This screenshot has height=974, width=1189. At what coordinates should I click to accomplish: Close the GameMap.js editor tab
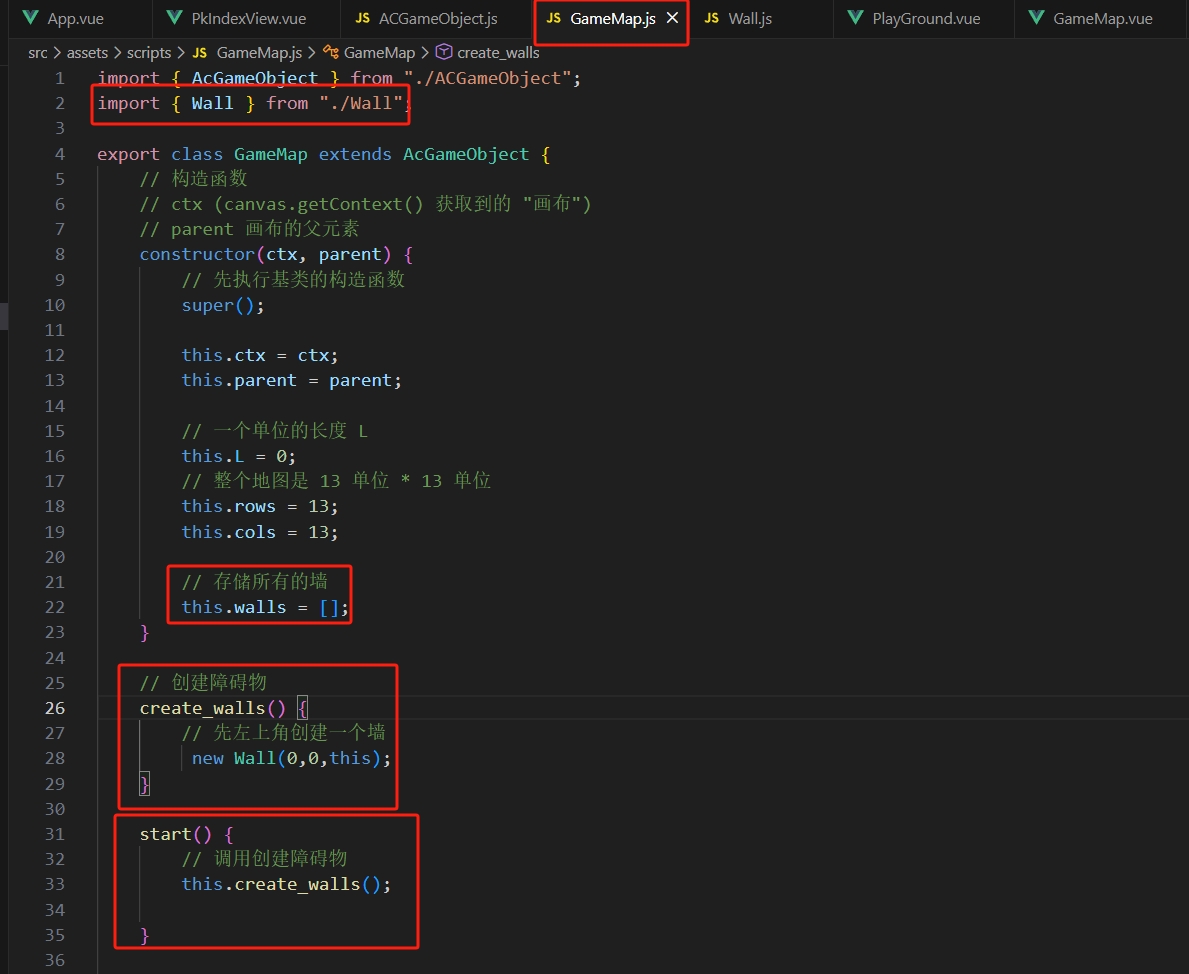[x=672, y=19]
